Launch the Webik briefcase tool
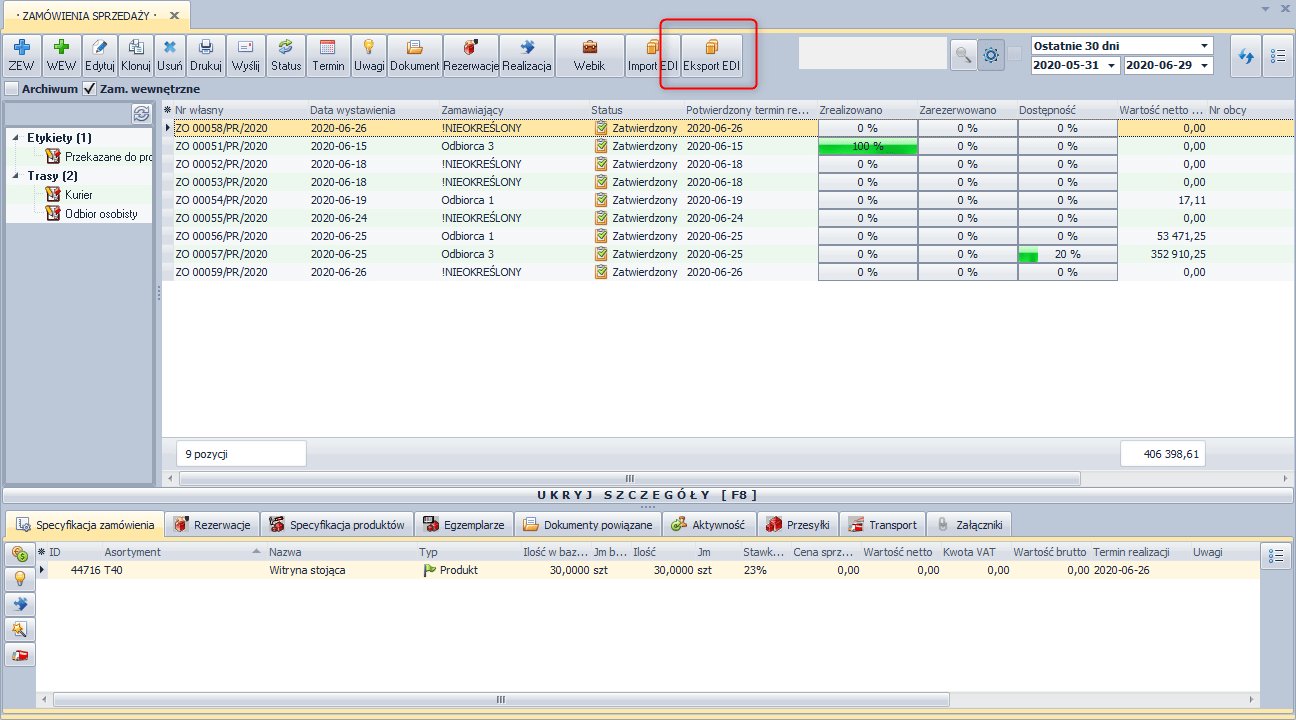This screenshot has height=720, width=1296. coord(590,55)
